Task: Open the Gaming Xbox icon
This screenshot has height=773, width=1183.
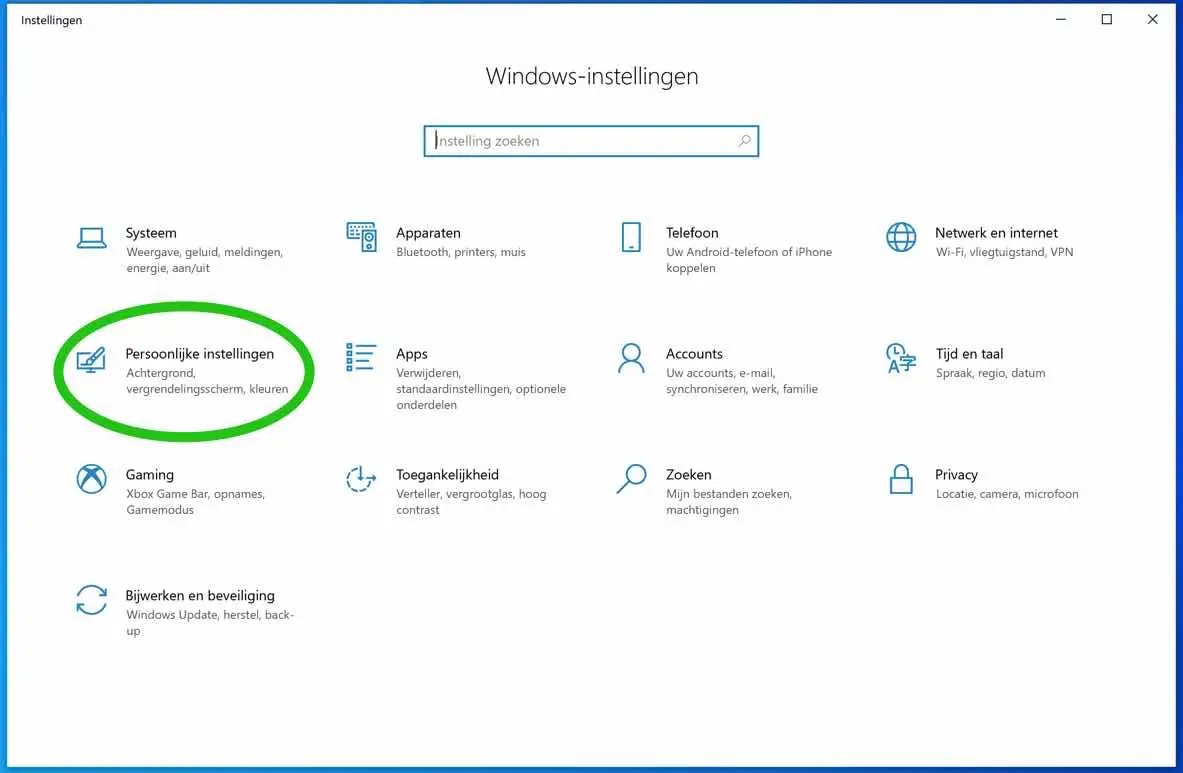Action: 91,479
